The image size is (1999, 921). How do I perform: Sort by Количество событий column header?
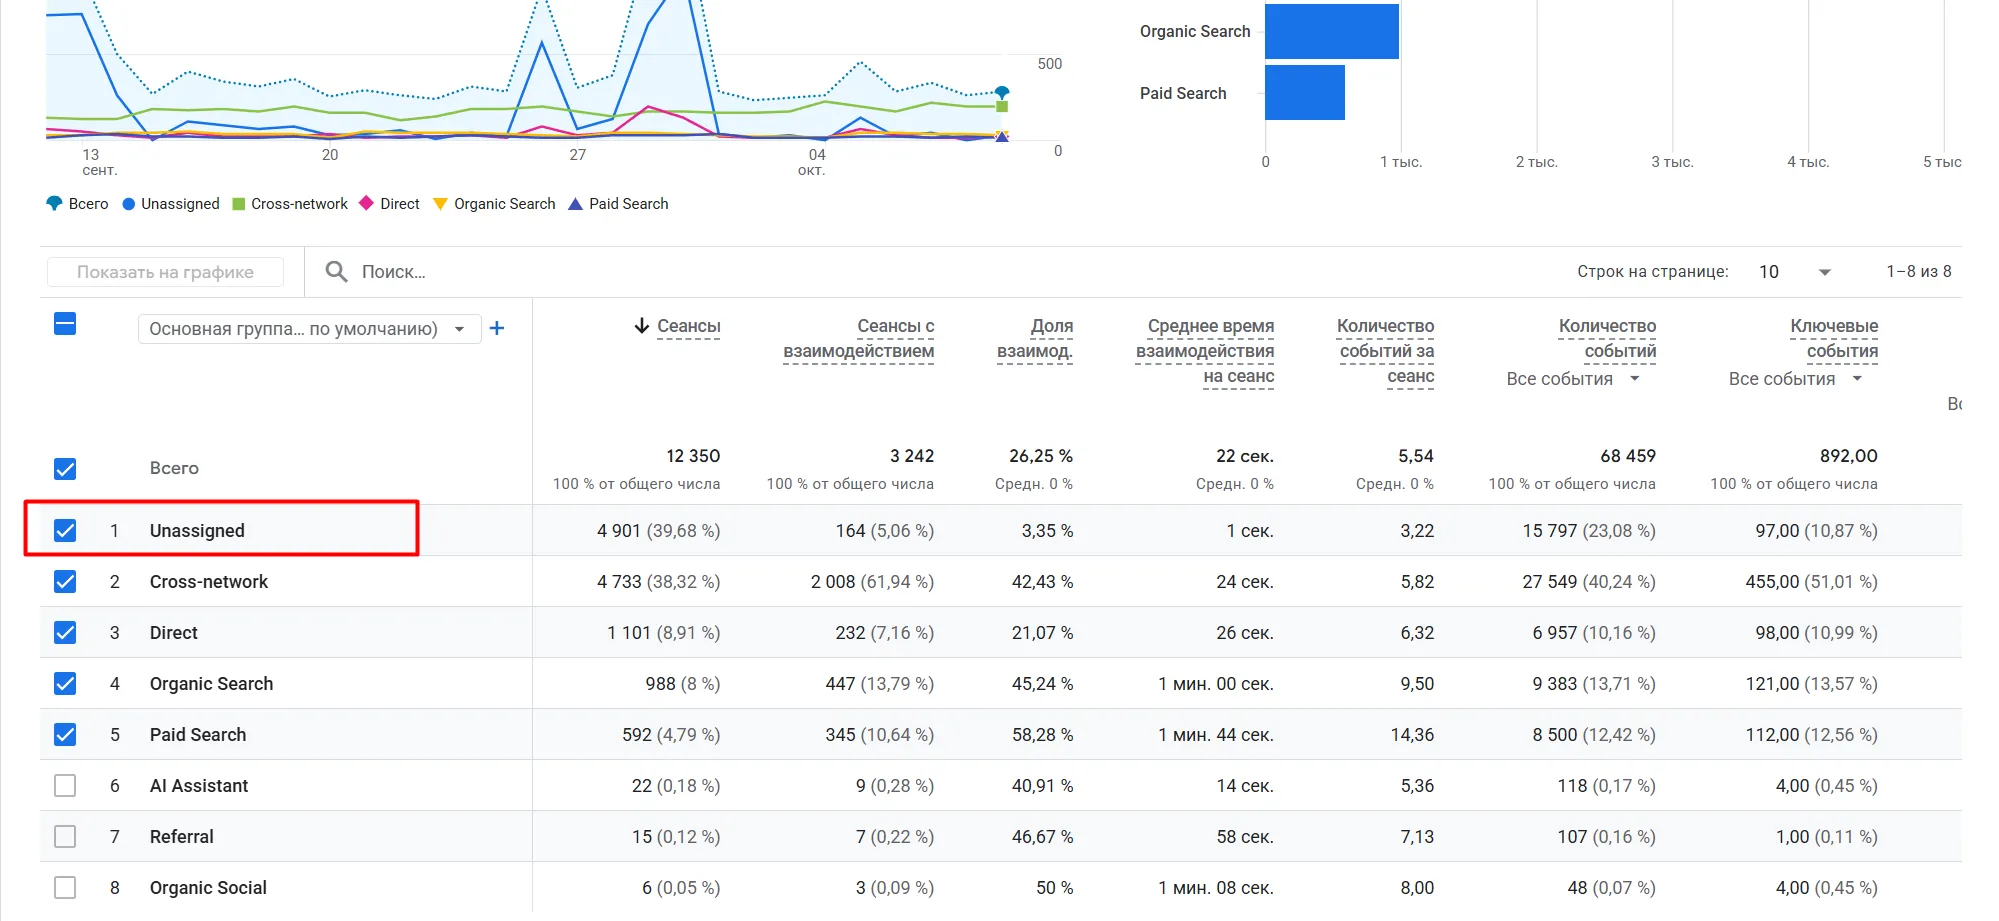pos(1607,338)
